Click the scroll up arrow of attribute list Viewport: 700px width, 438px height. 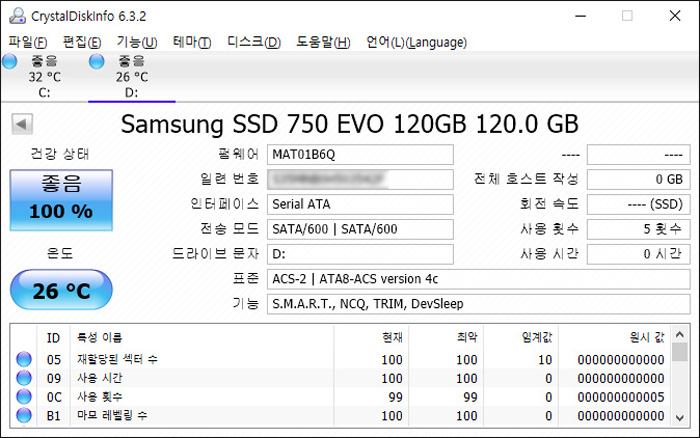point(680,334)
